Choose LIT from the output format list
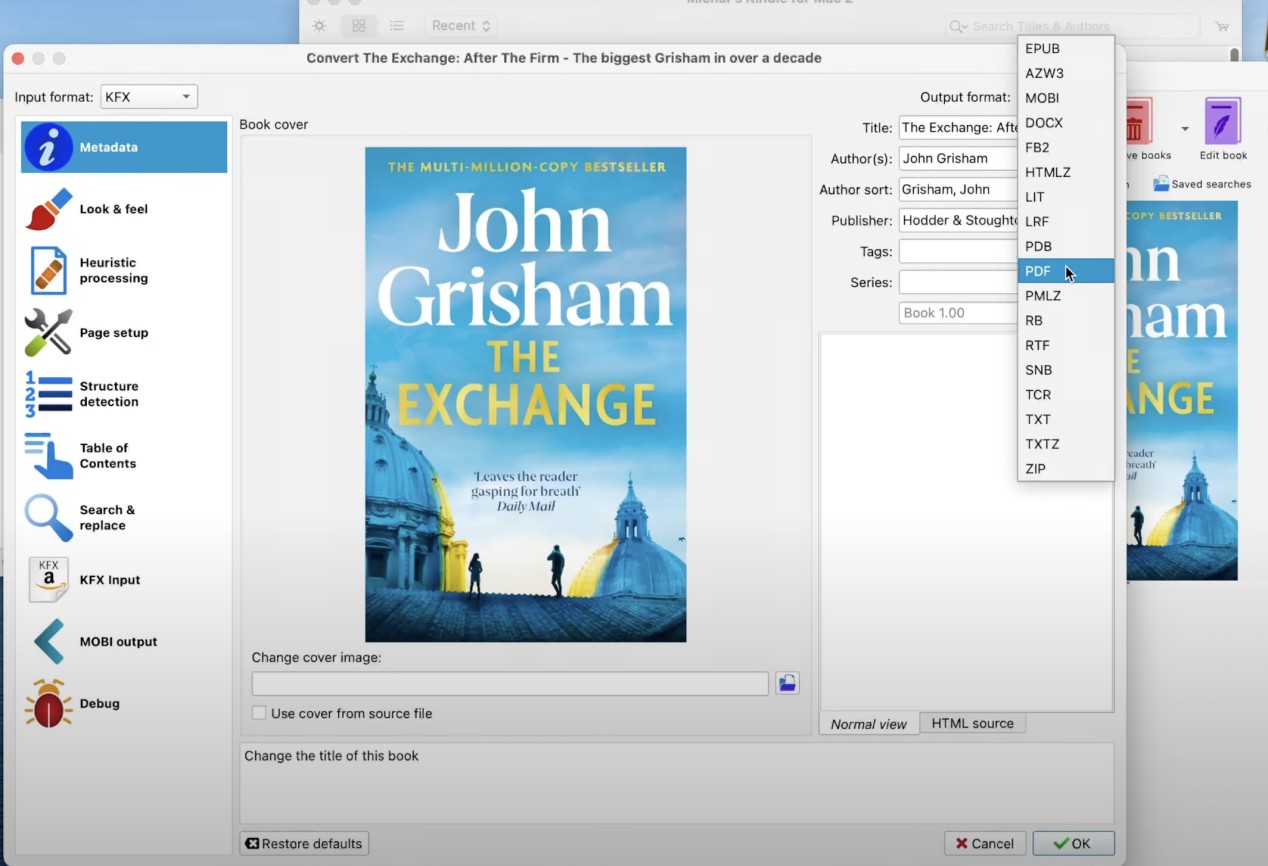The width and height of the screenshot is (1268, 866). [x=1066, y=197]
